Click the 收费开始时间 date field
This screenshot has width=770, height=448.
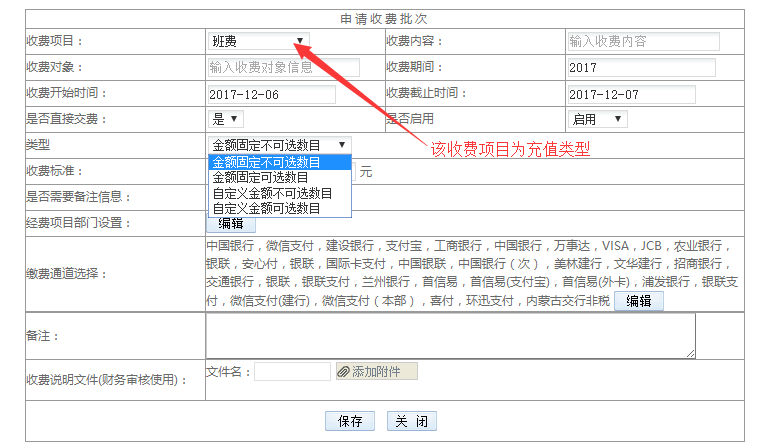271,94
